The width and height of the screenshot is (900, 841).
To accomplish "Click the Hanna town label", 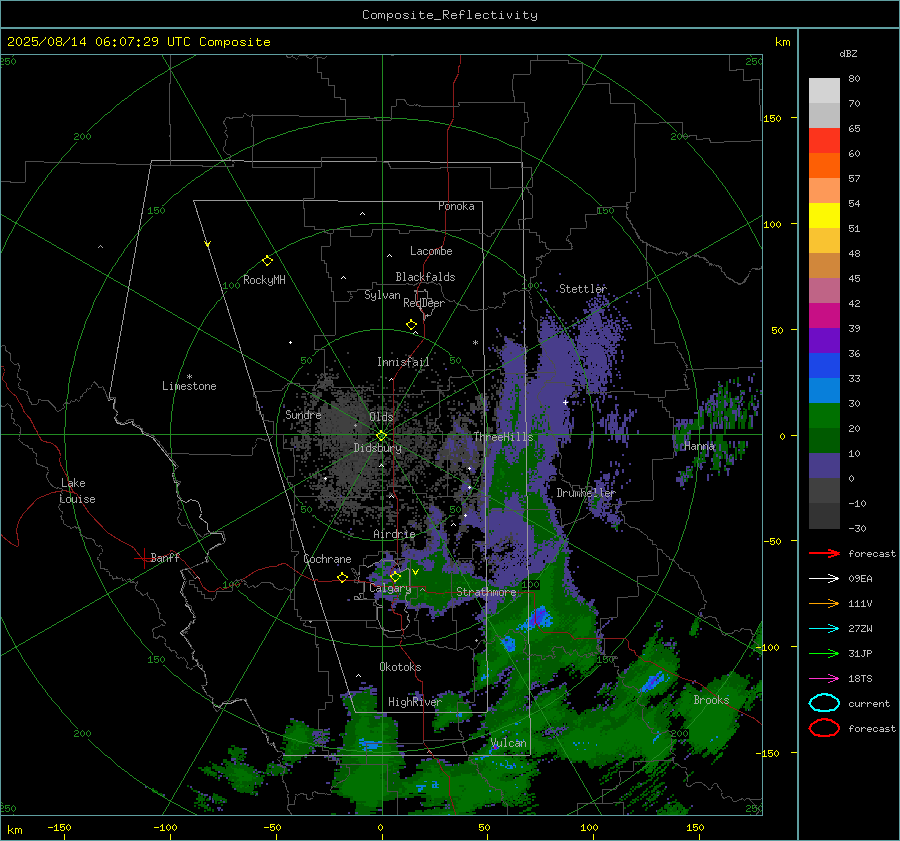I will pos(699,445).
